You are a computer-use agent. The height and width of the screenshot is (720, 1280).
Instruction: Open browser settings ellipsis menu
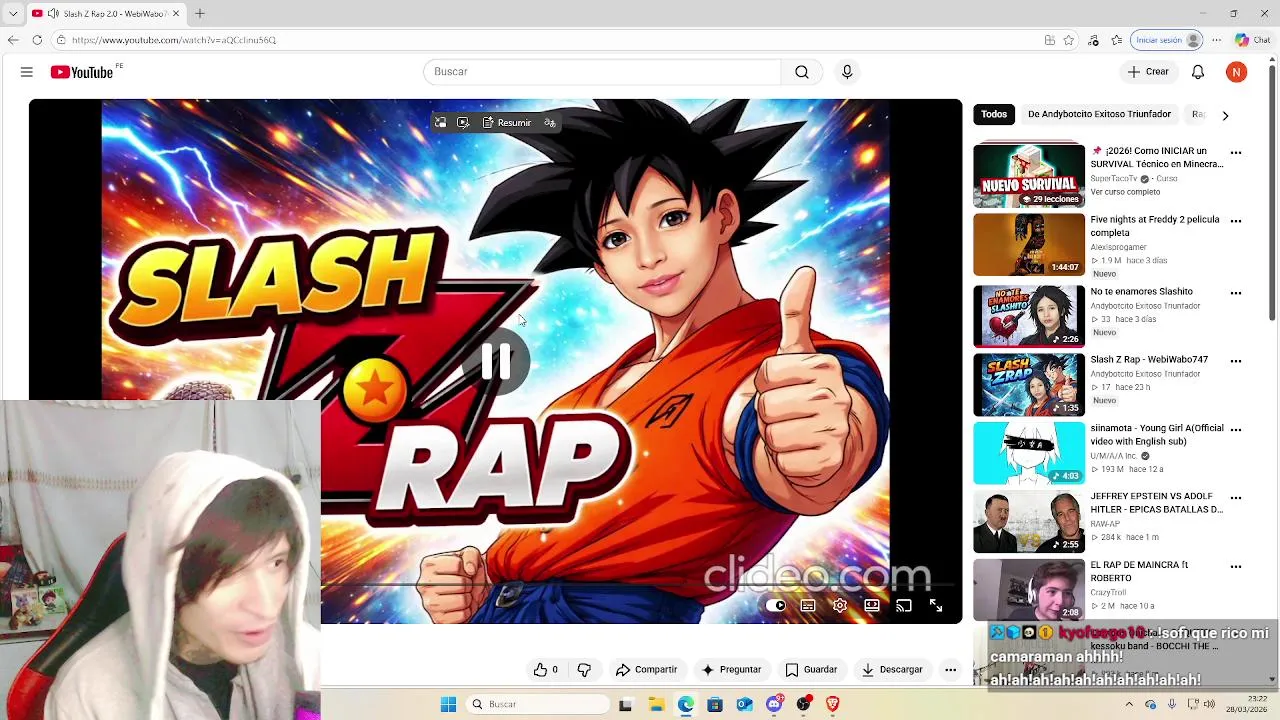1216,40
